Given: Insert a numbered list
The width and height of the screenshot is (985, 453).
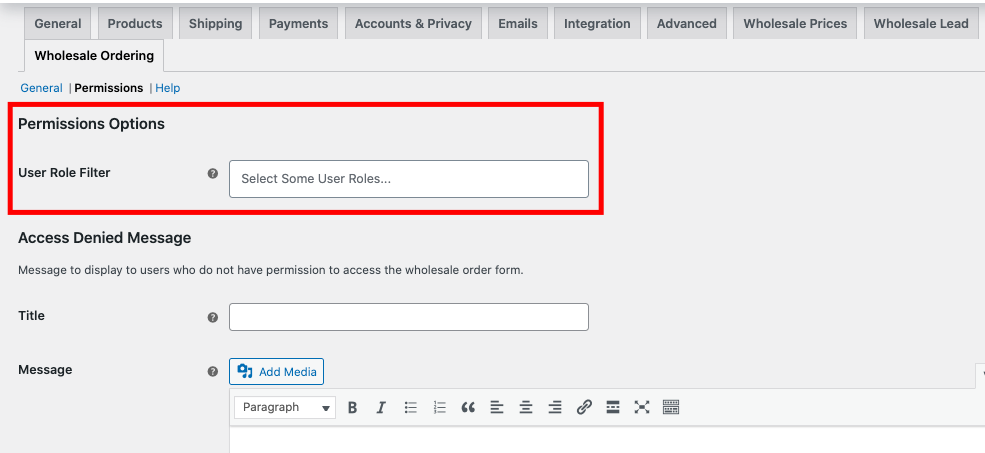Looking at the screenshot, I should [x=439, y=407].
